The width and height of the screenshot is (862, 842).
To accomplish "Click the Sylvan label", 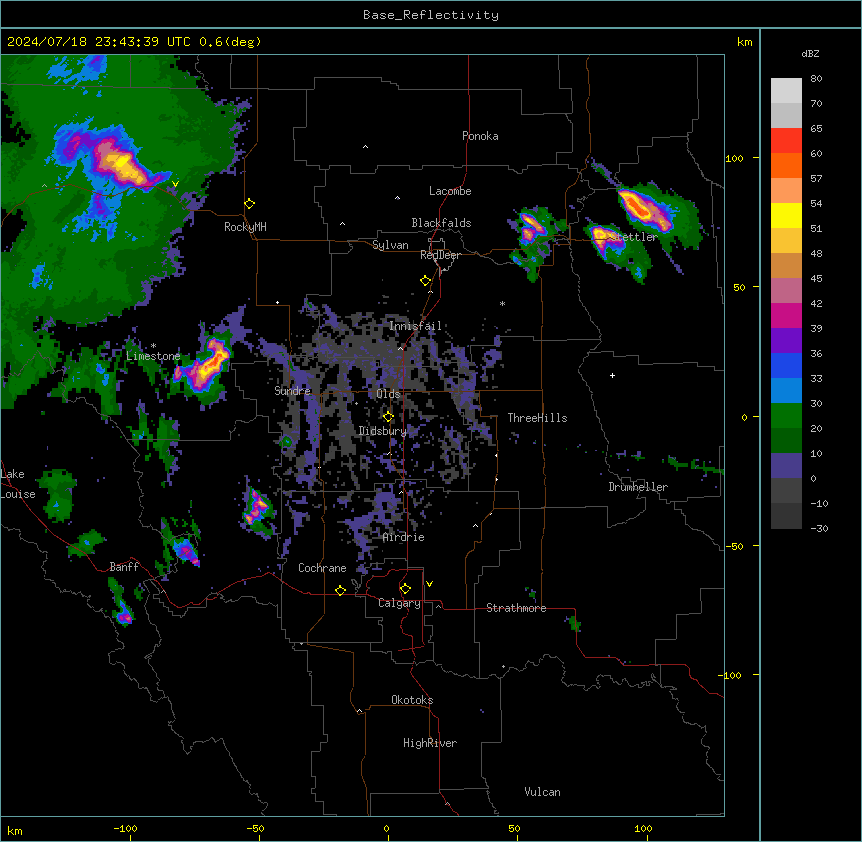I will 390,246.
